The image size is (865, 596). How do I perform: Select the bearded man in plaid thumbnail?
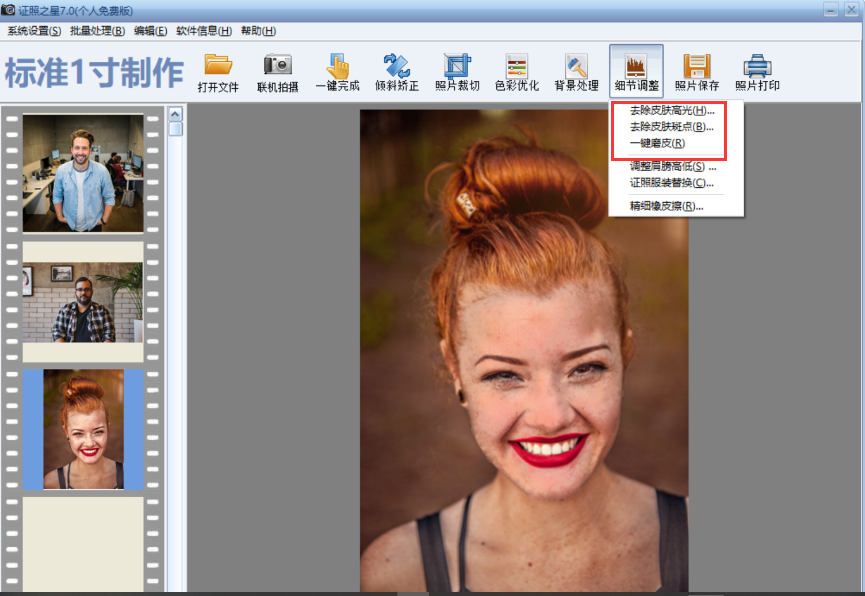pyautogui.click(x=83, y=303)
